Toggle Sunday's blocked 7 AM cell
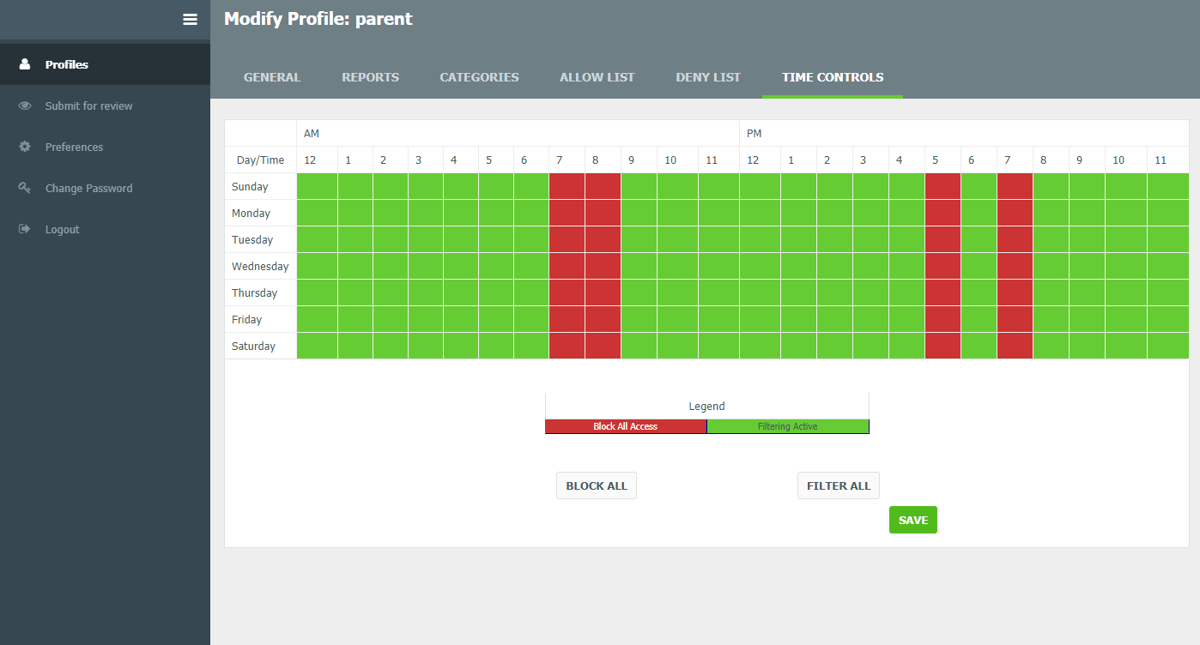This screenshot has height=645, width=1200. pos(566,186)
